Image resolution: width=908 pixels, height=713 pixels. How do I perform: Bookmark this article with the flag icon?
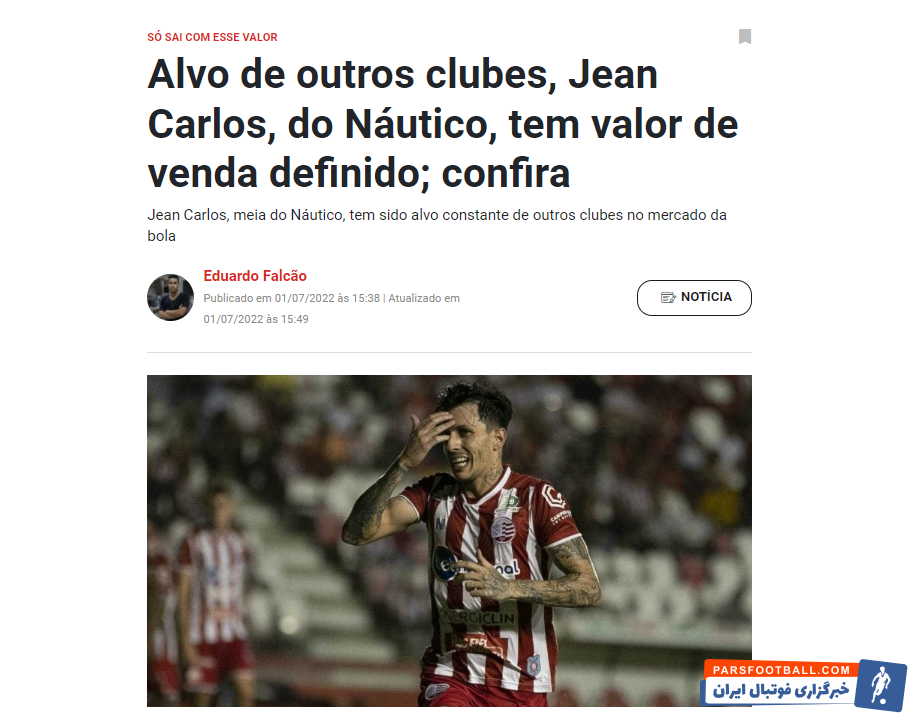[x=745, y=36]
